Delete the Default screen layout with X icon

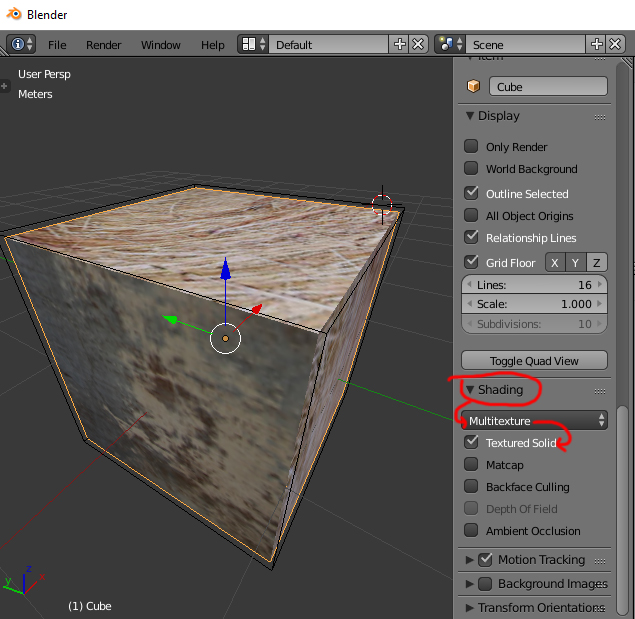418,44
